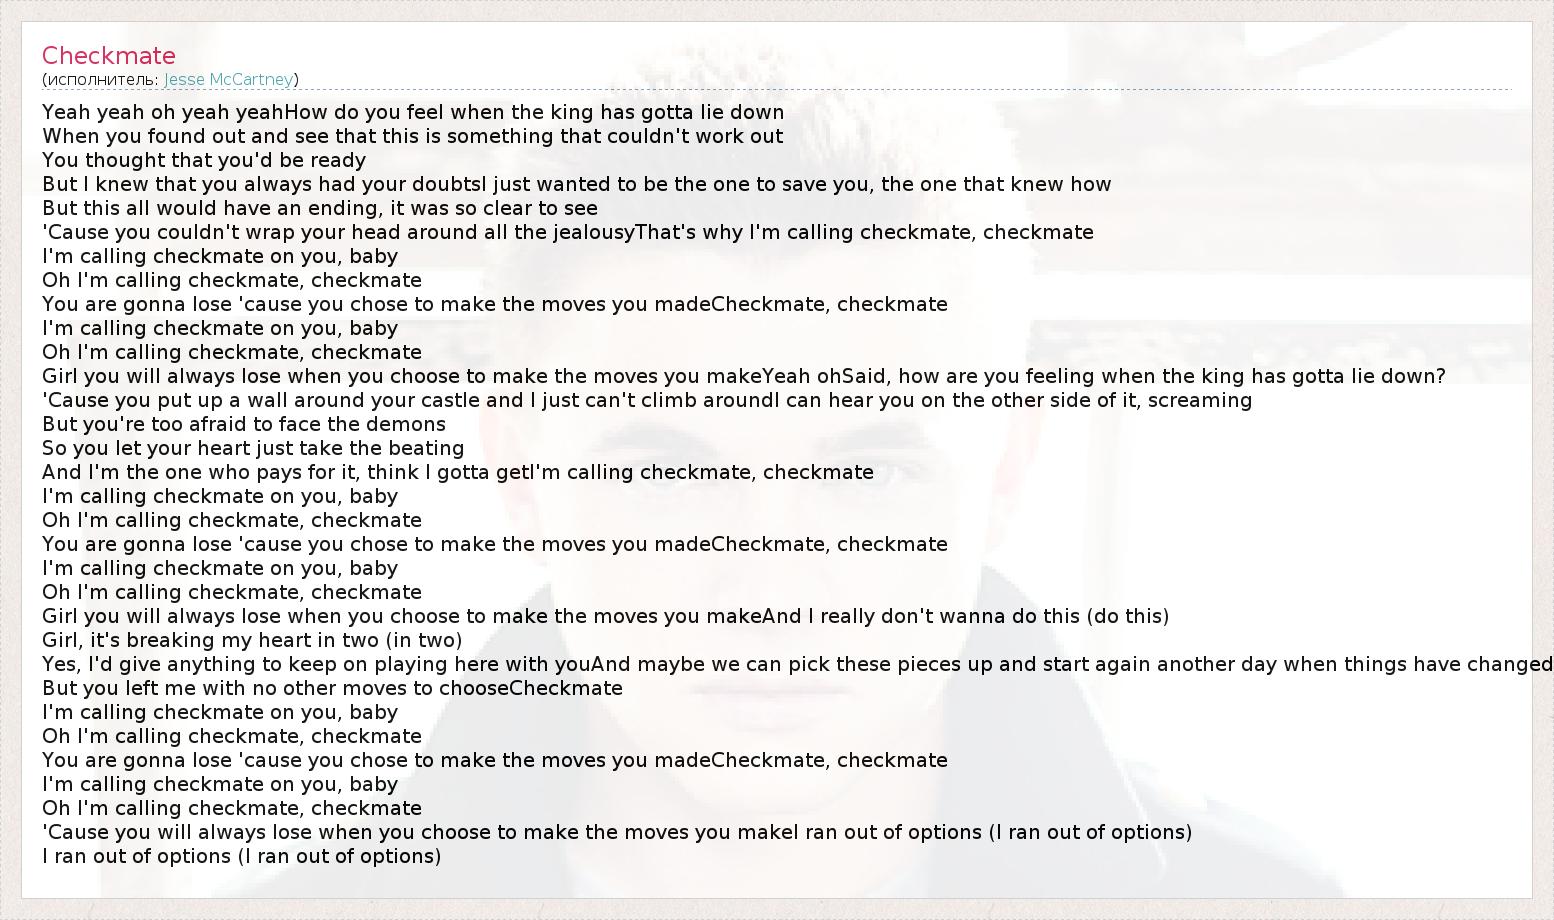Select the line 'You thought that you'd be ready'
The image size is (1554, 920).
[x=204, y=160]
